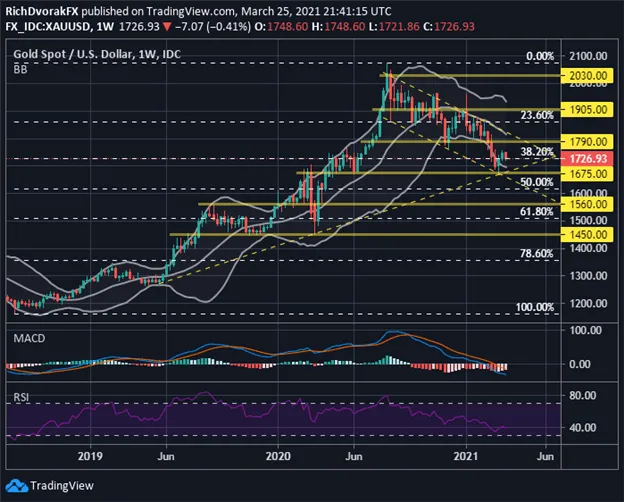Click the 1200.00 price axis value

588,304
